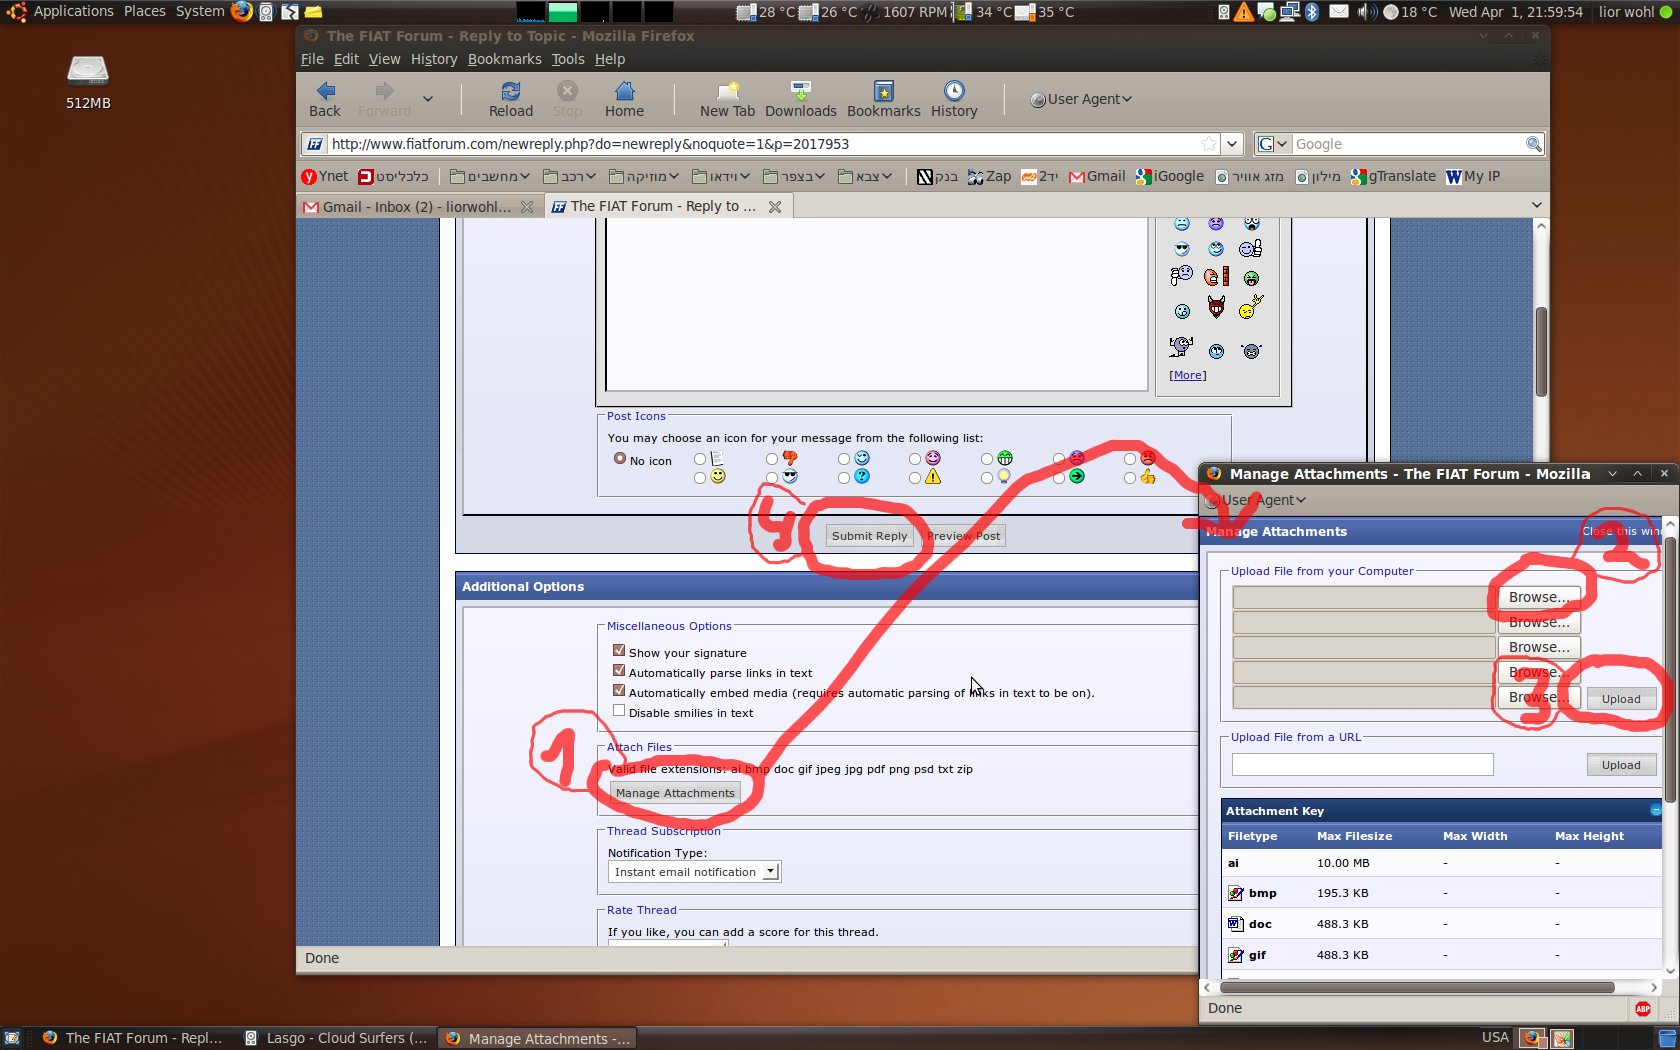1680x1050 pixels.
Task: Click the popup horizontal scrollbar thumb
Action: (x=1415, y=987)
